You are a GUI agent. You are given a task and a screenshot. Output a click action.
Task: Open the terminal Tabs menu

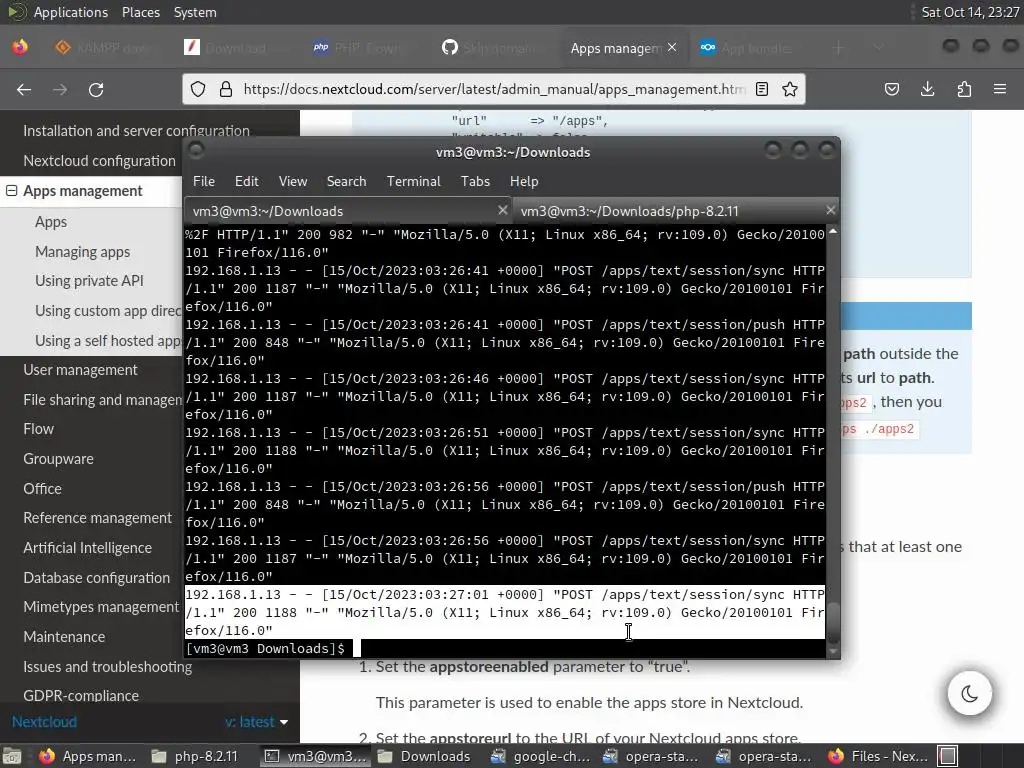coord(475,181)
